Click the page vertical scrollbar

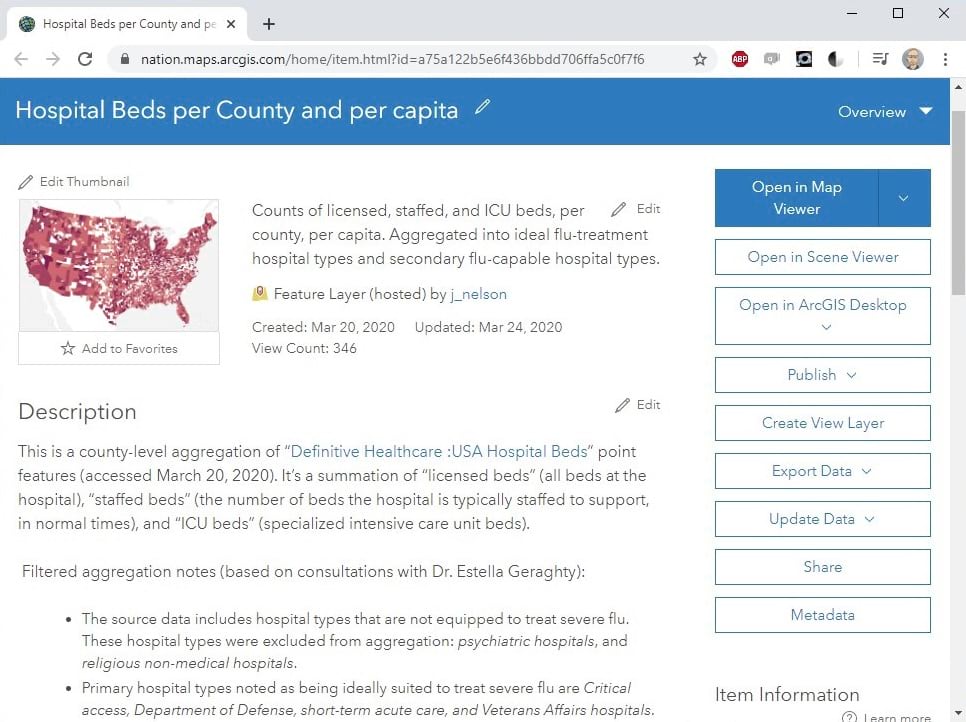point(958,203)
